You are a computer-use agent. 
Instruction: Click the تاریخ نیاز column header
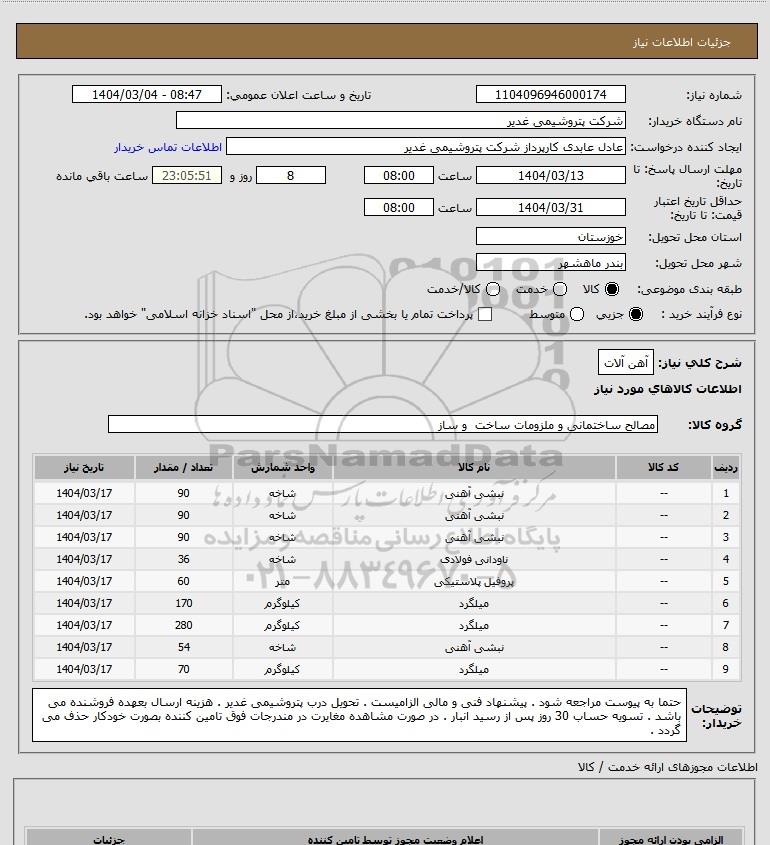point(84,468)
